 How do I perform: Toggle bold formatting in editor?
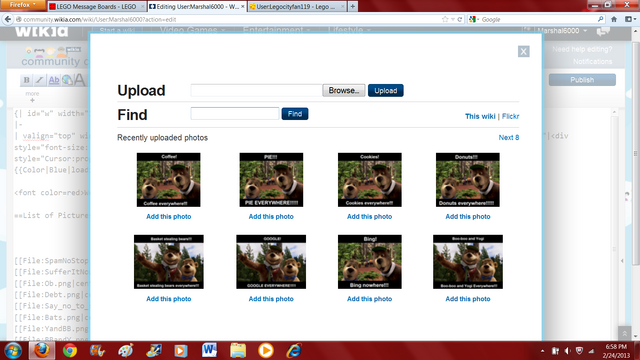coord(26,80)
